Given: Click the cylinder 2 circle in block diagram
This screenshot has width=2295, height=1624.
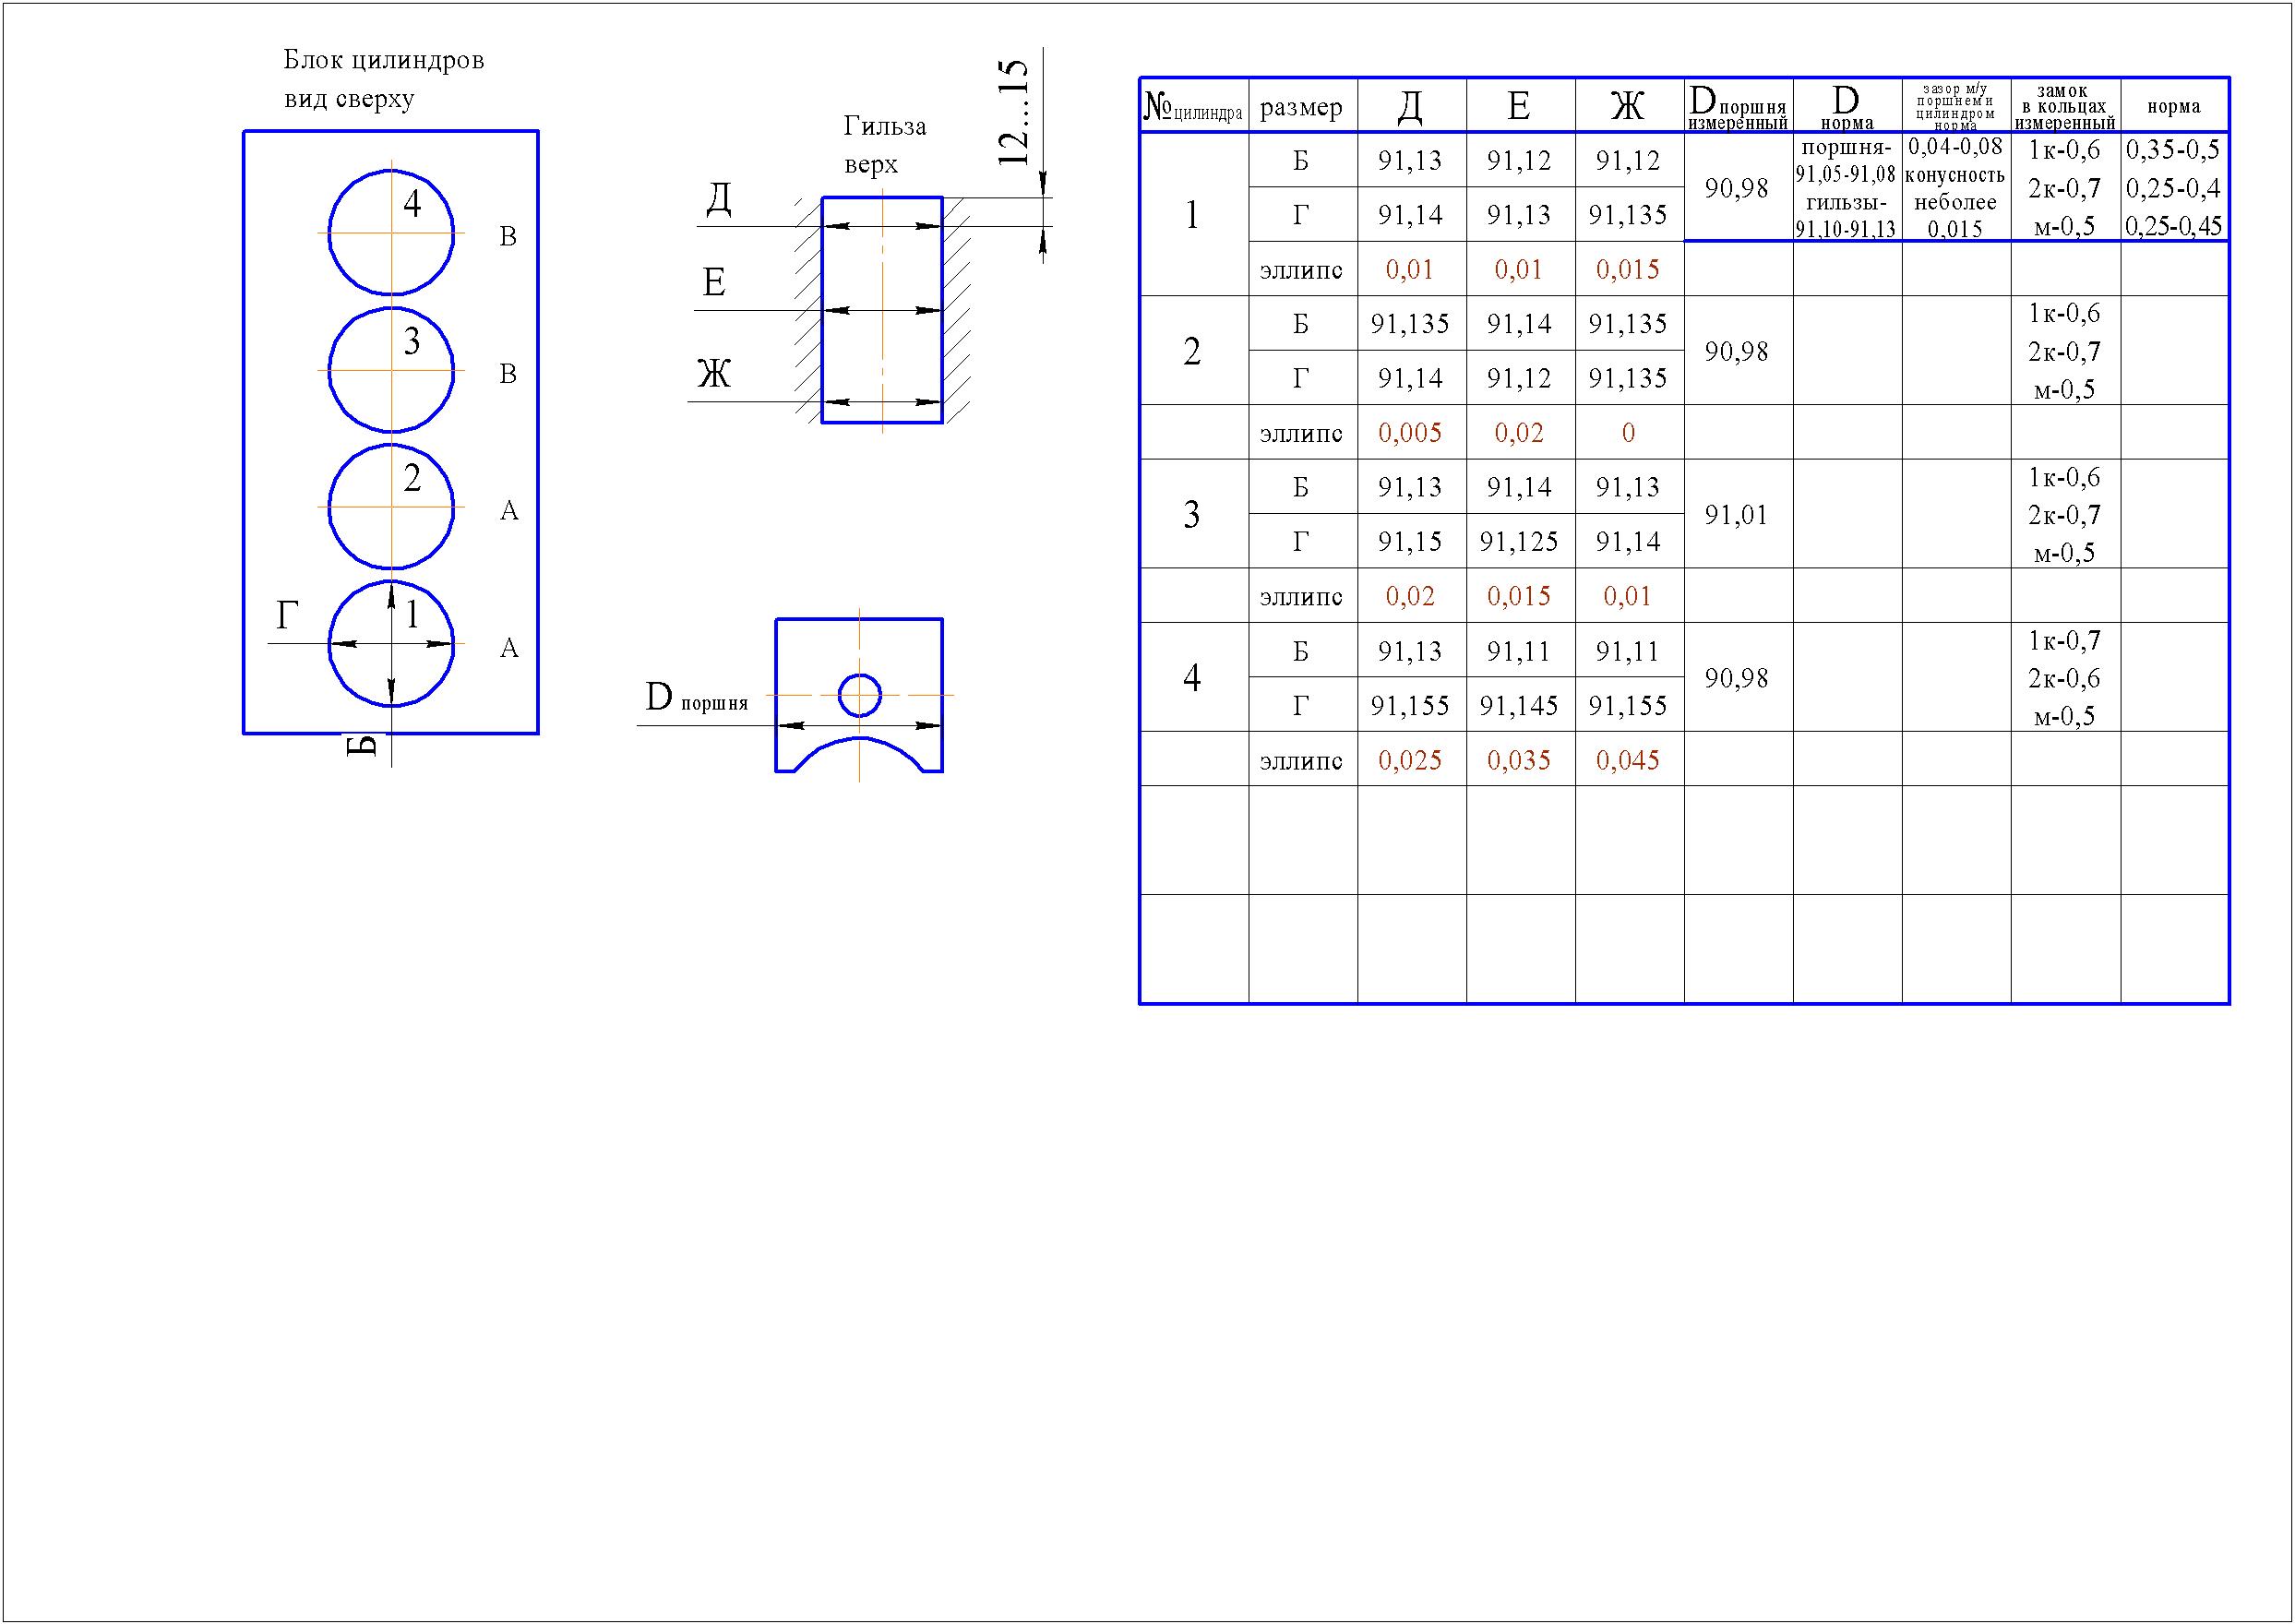Looking at the screenshot, I should (391, 508).
